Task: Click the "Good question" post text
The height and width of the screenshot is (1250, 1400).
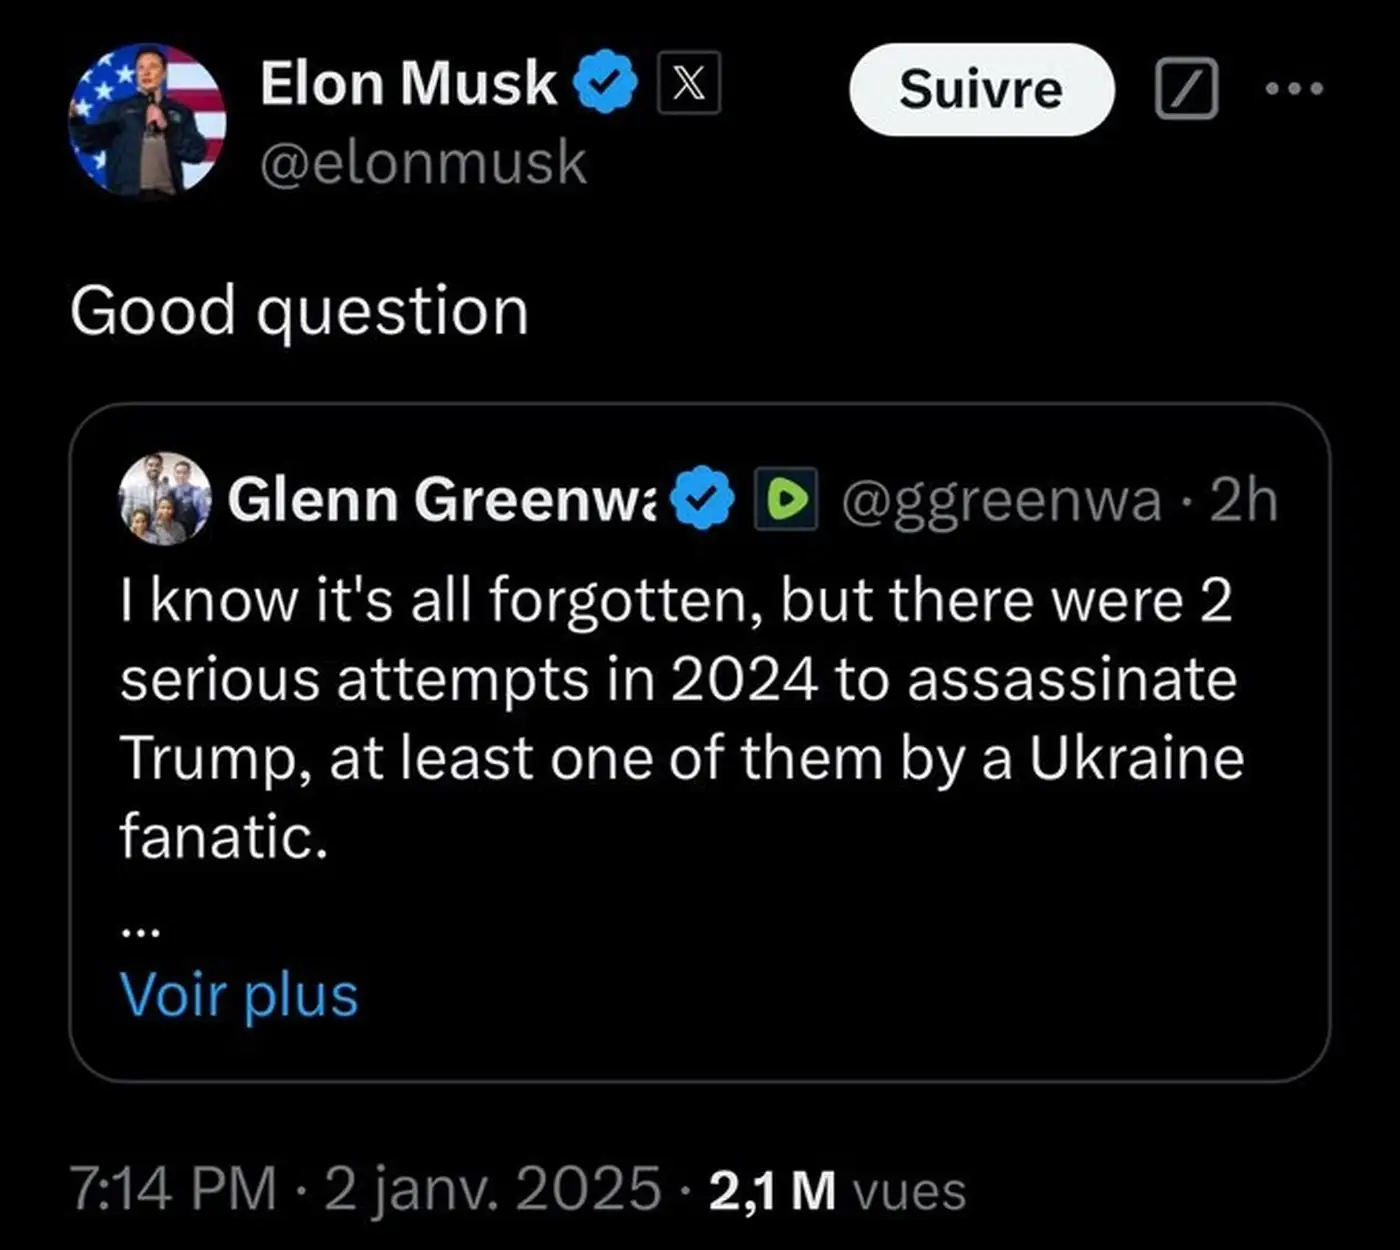Action: [299, 311]
